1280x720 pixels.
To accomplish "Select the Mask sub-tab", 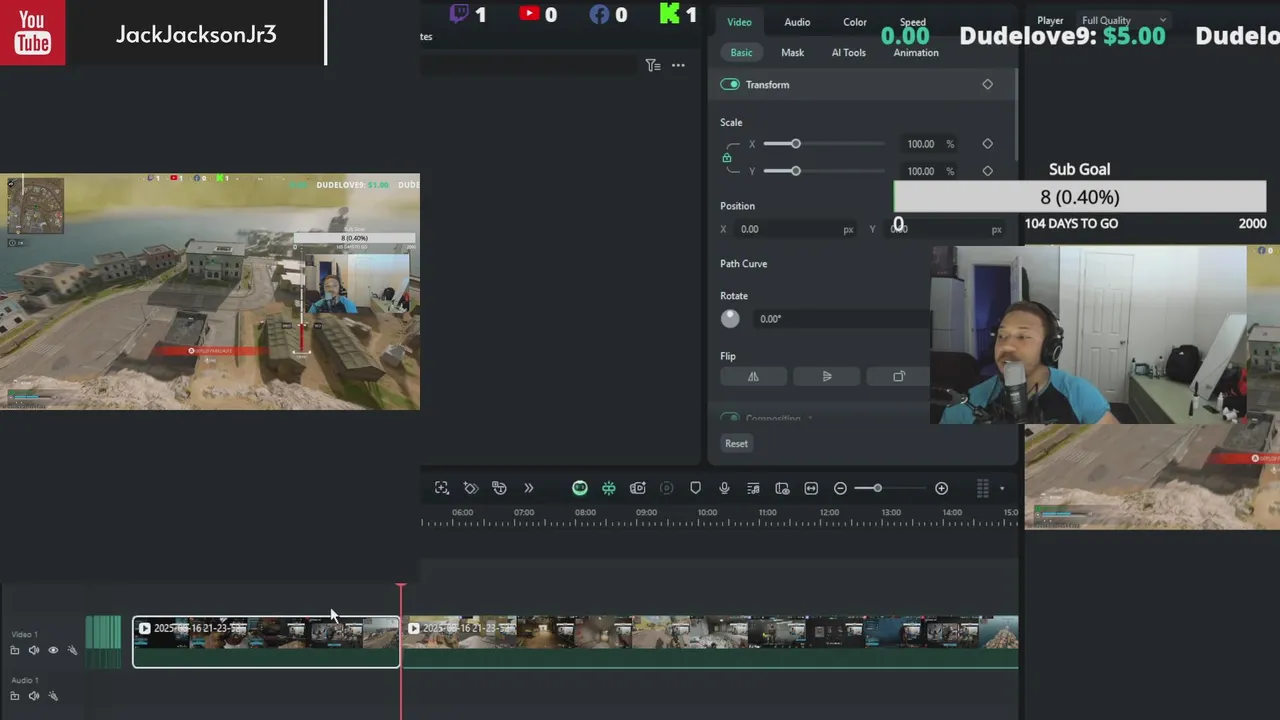I will [792, 52].
